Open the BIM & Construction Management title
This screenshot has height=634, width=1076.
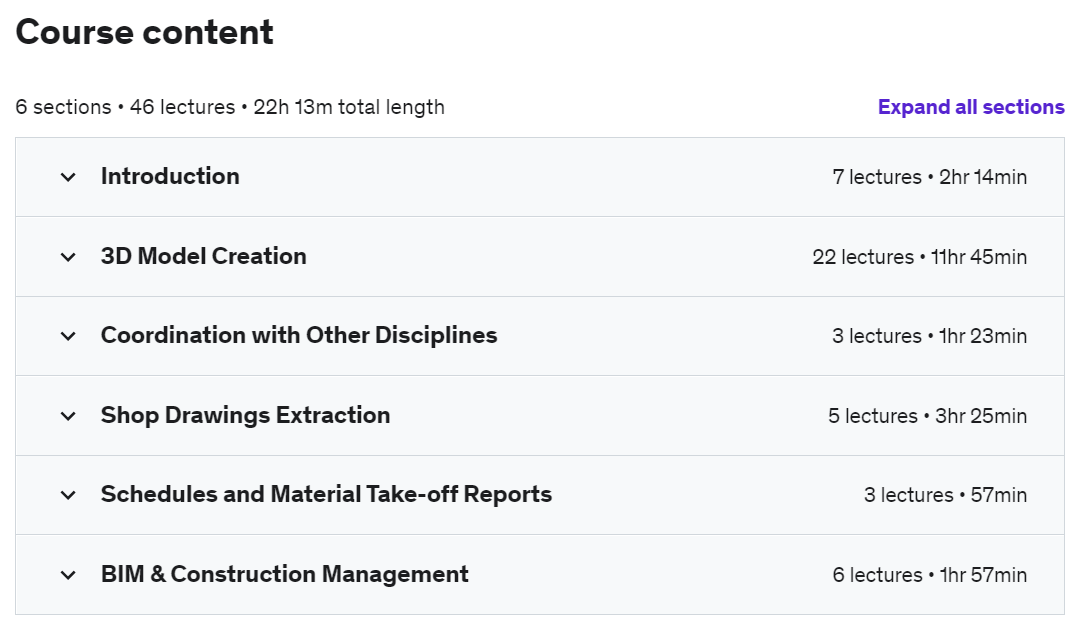(x=285, y=574)
